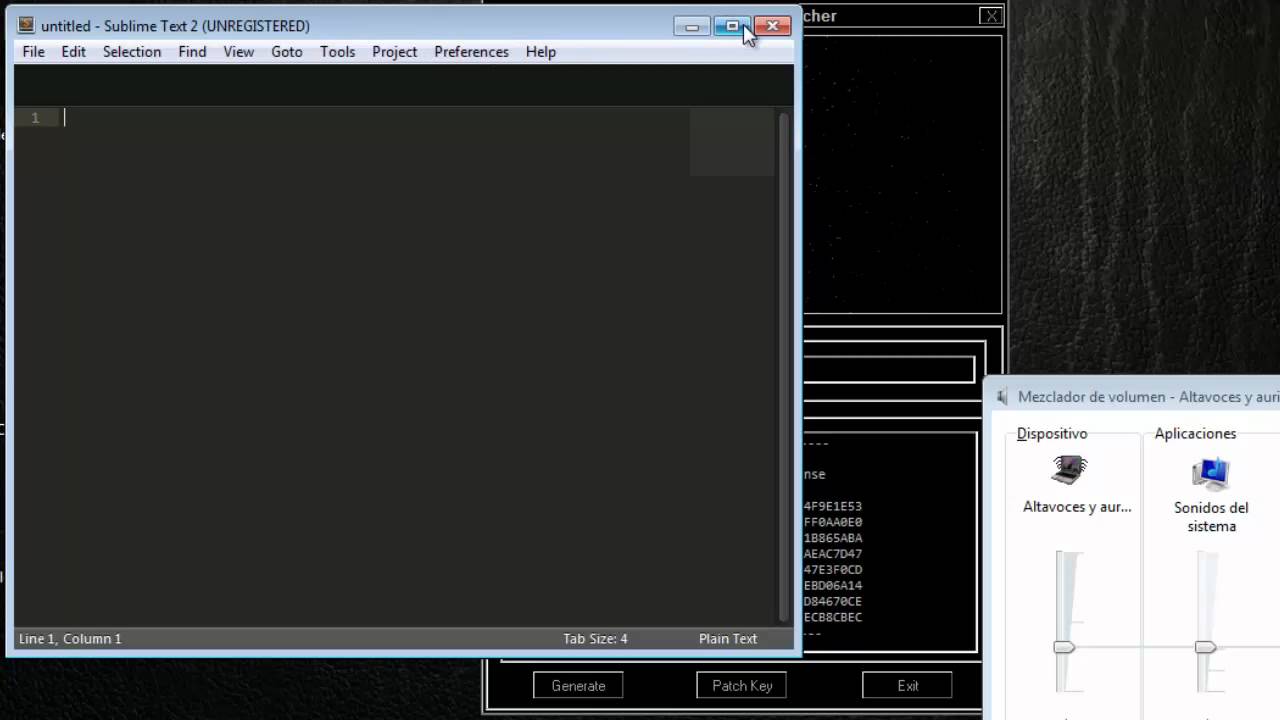The height and width of the screenshot is (720, 1280).
Task: Click the speaker icon in the mixer title bar
Action: click(1003, 397)
